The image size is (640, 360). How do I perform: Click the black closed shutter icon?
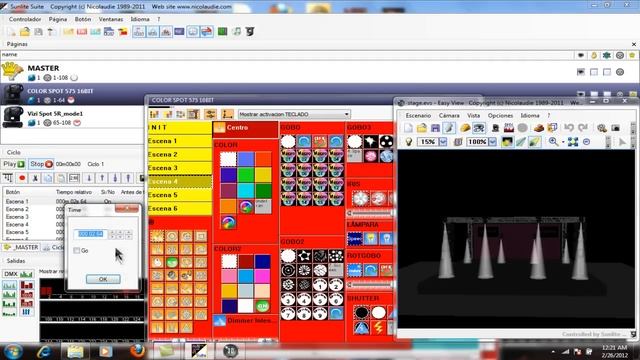[x=362, y=313]
